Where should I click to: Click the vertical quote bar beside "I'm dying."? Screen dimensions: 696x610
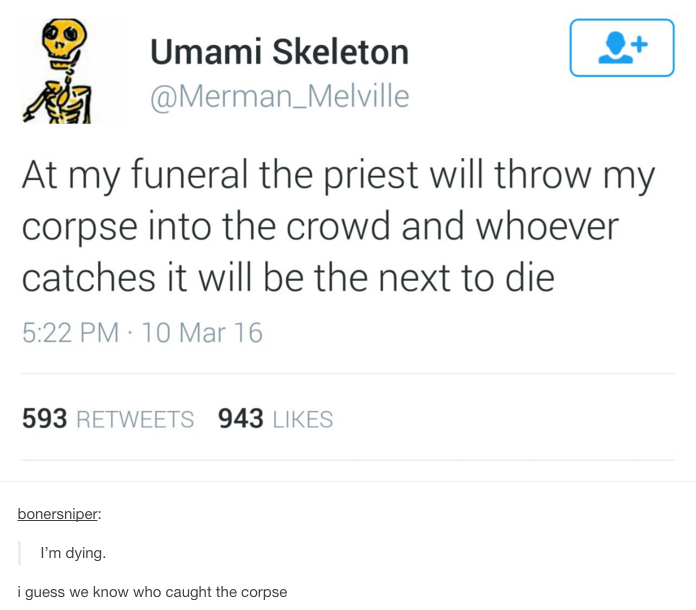20,552
